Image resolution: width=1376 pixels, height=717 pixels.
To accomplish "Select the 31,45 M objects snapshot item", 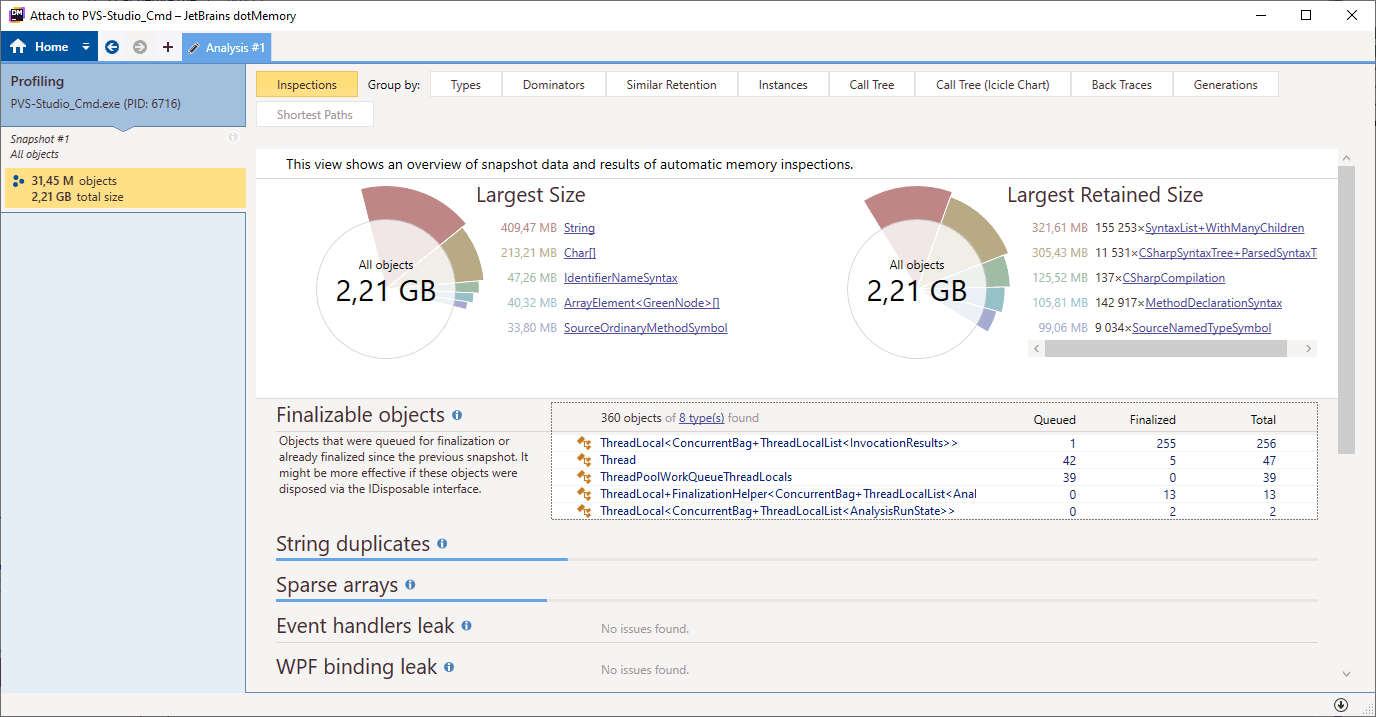I will click(125, 188).
